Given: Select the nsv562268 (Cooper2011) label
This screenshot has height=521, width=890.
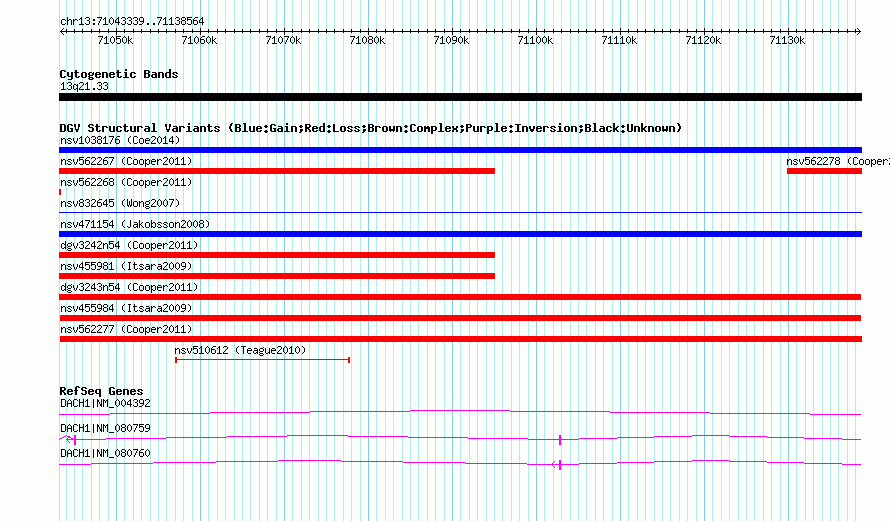Looking at the screenshot, I should point(126,182).
